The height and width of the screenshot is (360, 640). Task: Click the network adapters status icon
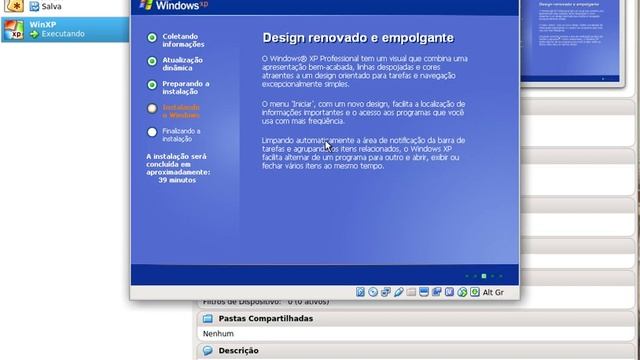coord(386,292)
